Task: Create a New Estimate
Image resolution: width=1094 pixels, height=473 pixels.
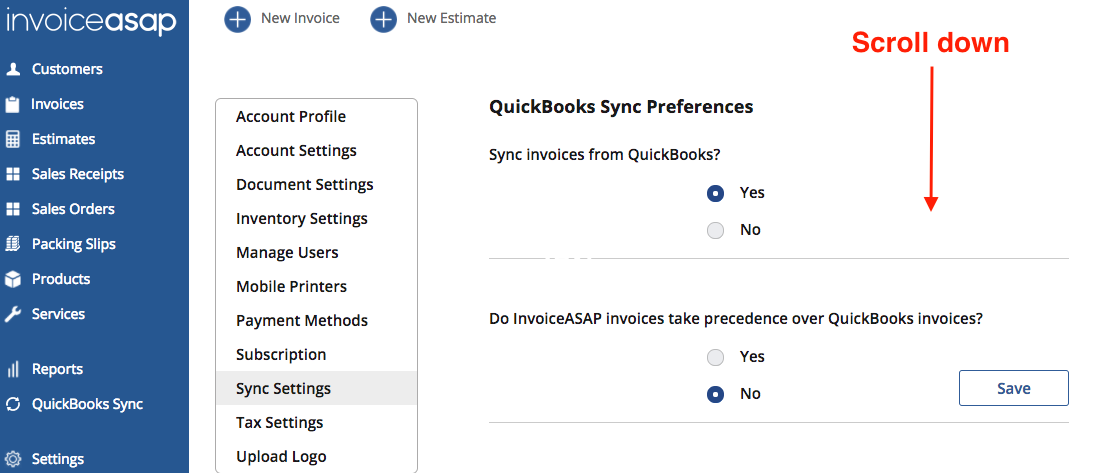Action: 433,18
